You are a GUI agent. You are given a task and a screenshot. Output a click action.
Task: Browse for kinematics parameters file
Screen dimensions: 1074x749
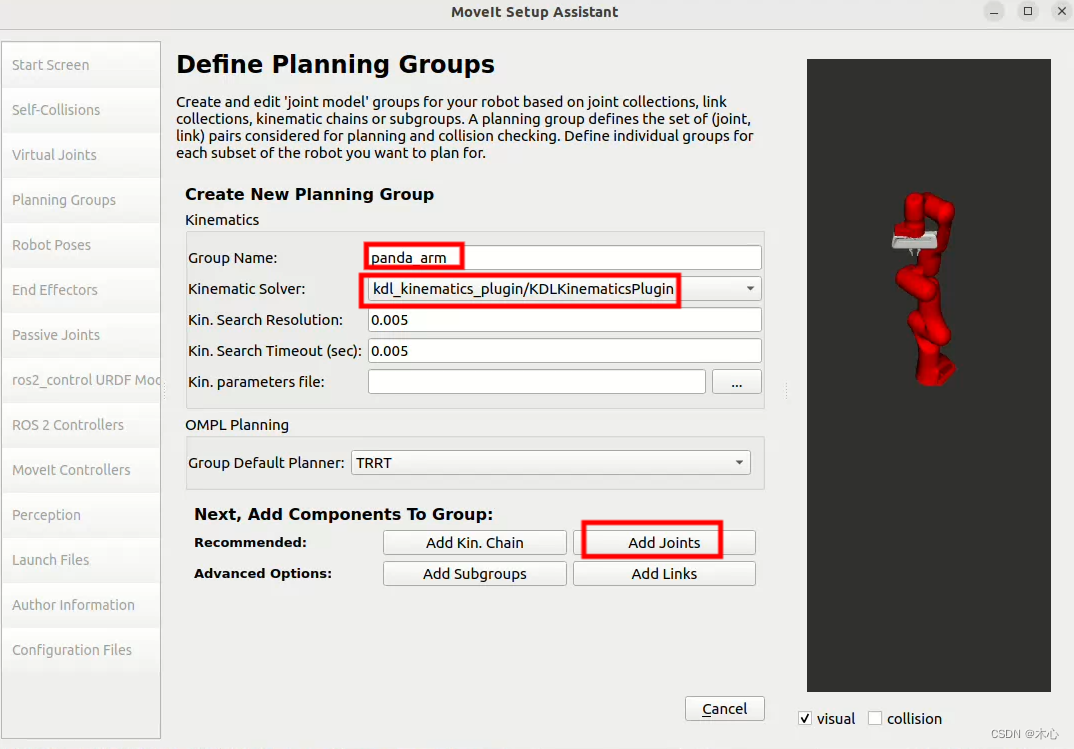[x=736, y=381]
